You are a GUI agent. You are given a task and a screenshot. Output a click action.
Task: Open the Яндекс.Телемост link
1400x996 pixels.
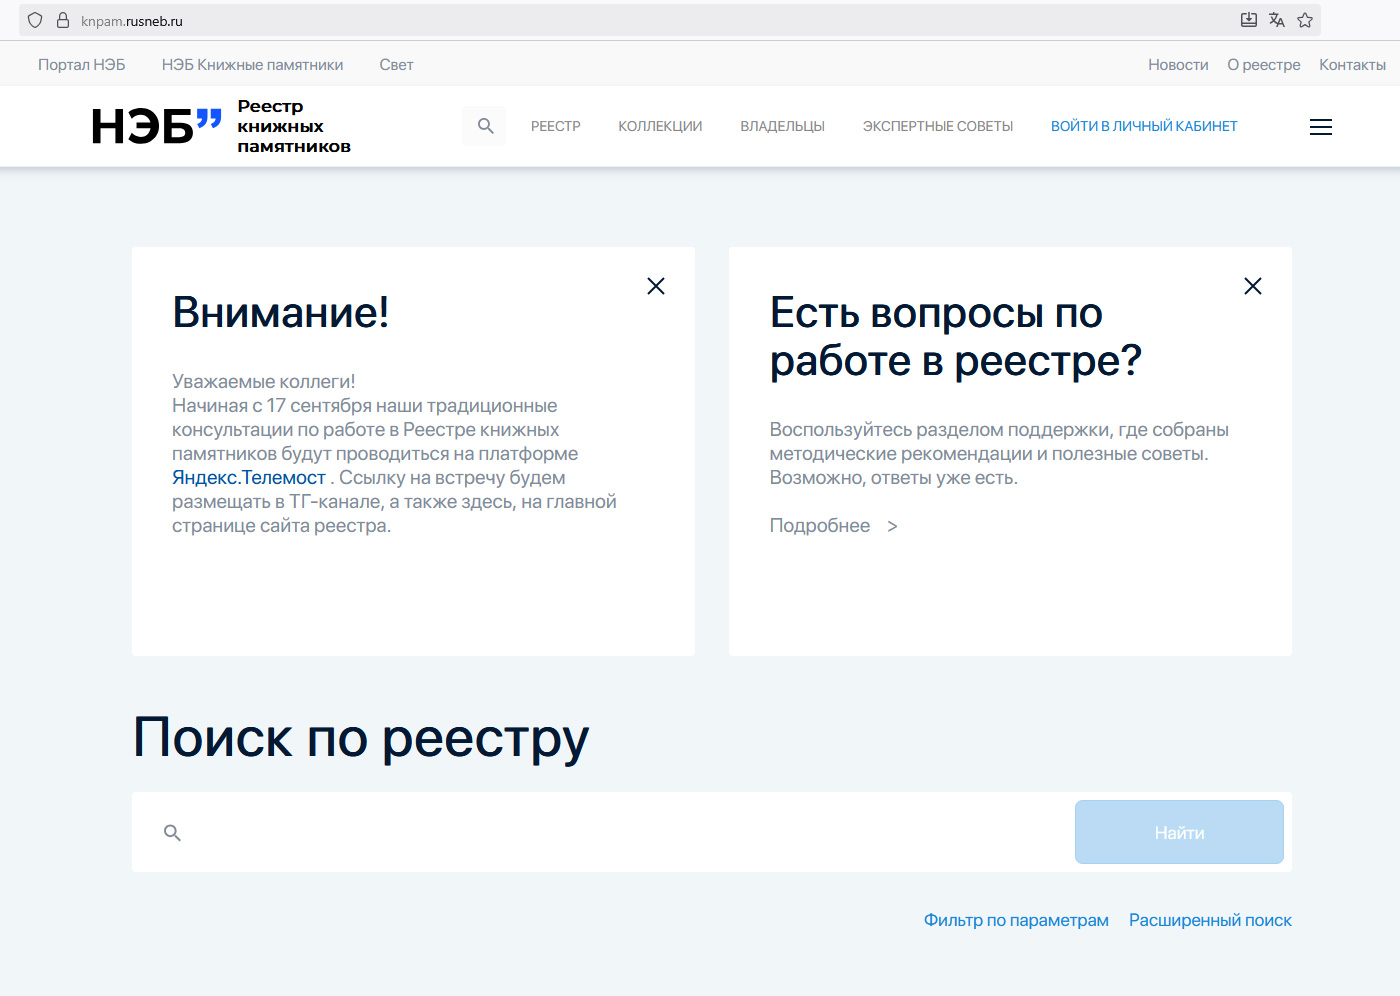(x=249, y=477)
